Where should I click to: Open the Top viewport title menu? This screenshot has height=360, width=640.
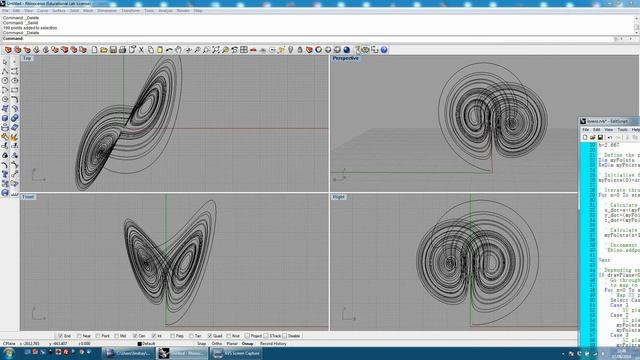[27, 58]
